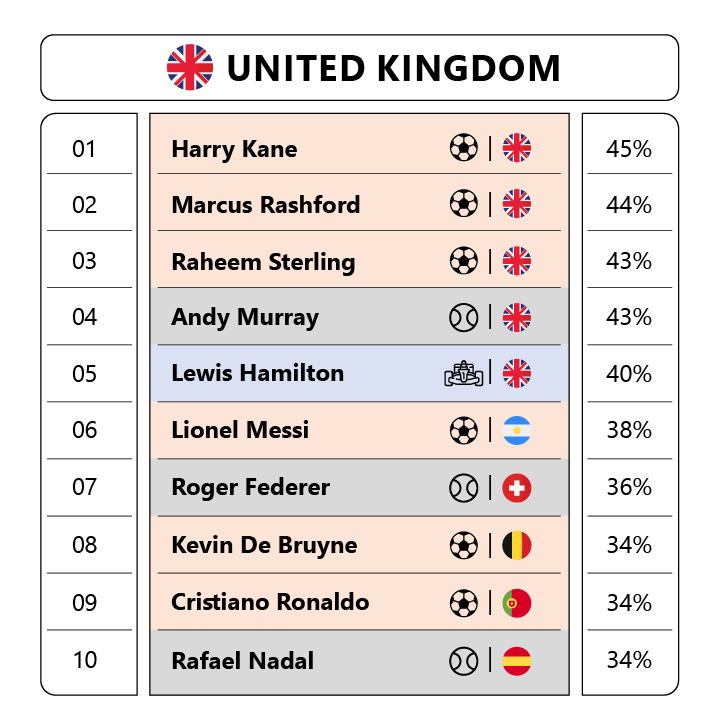Screen dimensions: 726x709
Task: Click rank number 10
Action: pos(85,660)
